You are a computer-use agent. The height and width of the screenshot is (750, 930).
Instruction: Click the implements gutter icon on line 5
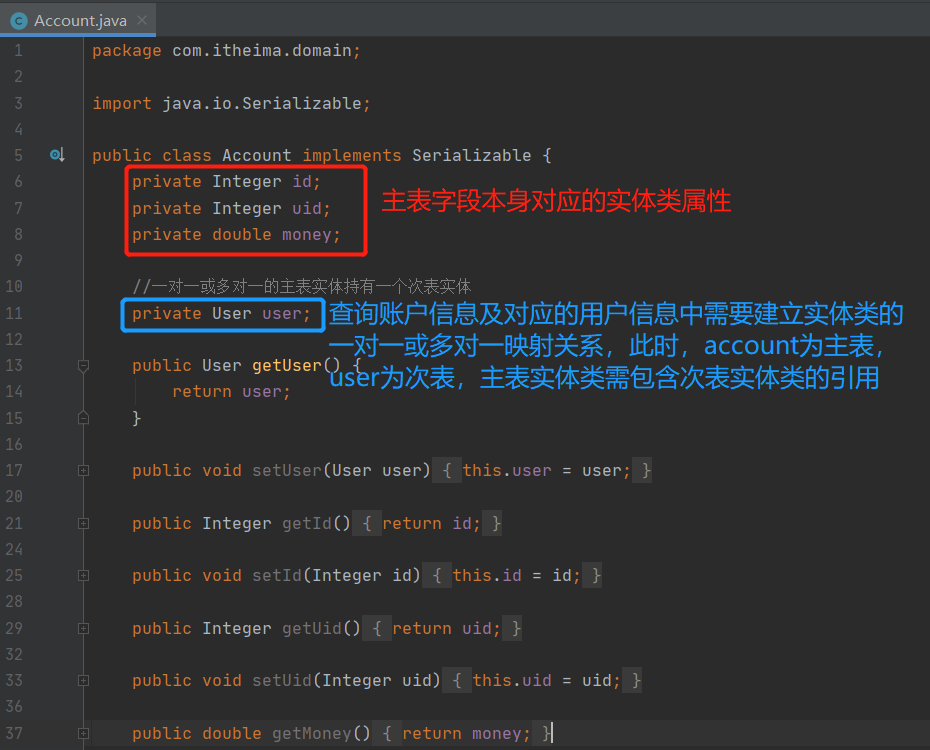(57, 155)
